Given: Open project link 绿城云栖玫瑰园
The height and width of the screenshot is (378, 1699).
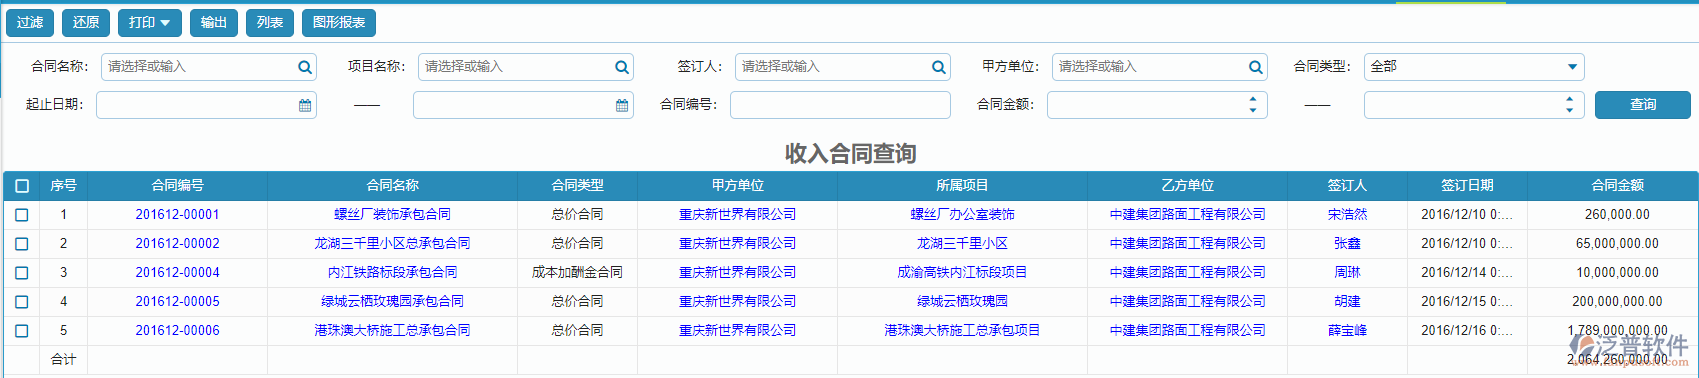Looking at the screenshot, I should pyautogui.click(x=962, y=302).
